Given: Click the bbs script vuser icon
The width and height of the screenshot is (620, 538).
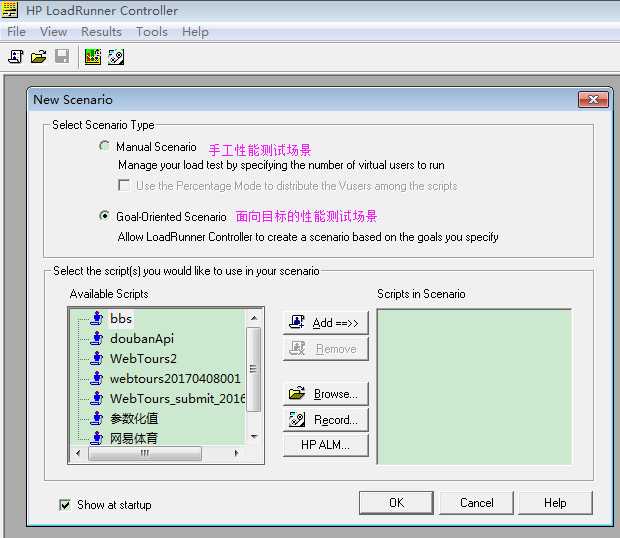Looking at the screenshot, I should pyautogui.click(x=96, y=318).
